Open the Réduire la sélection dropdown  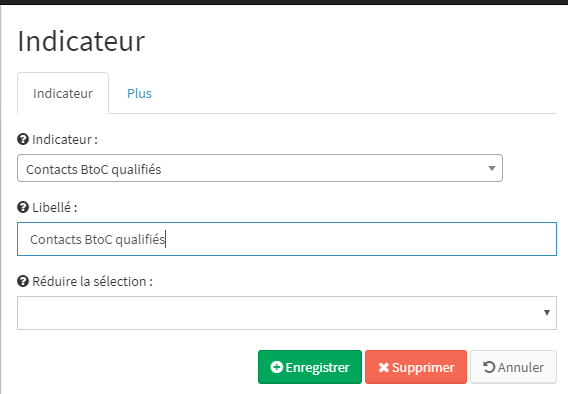coord(287,313)
